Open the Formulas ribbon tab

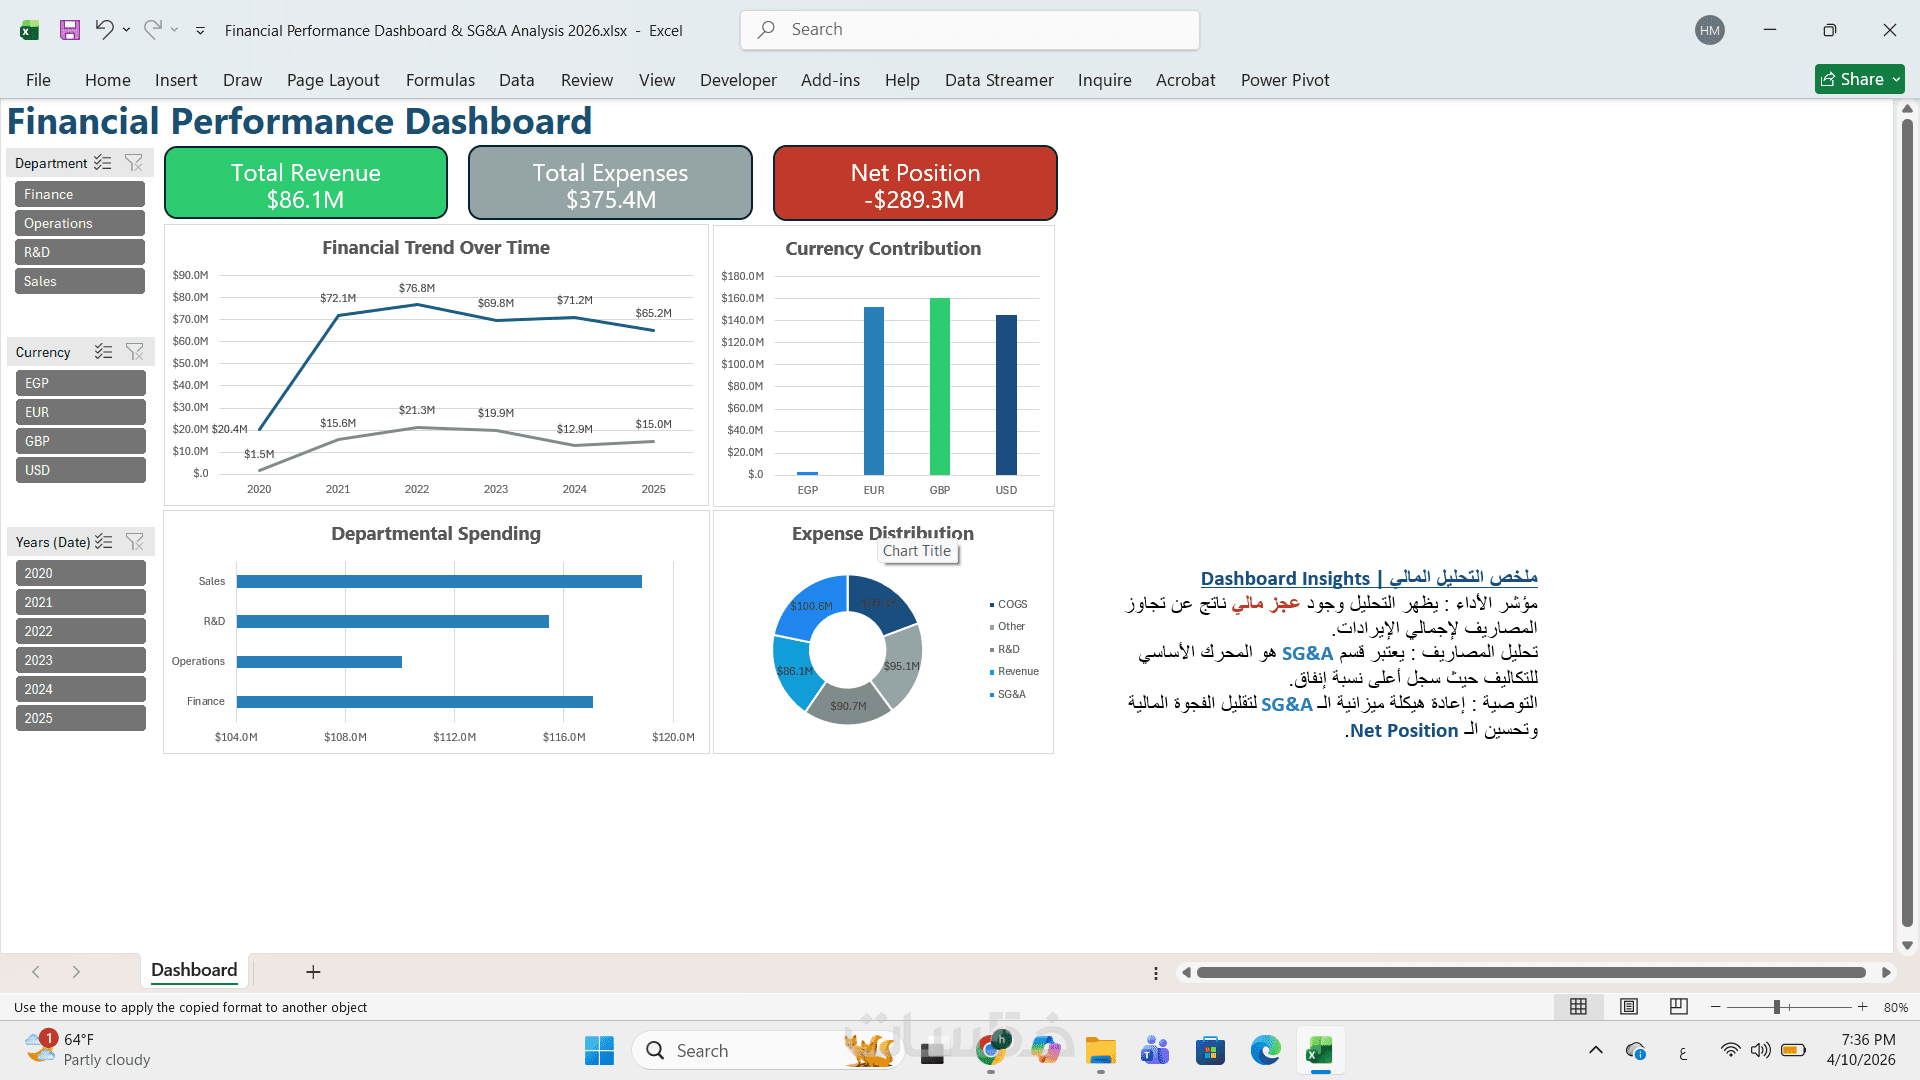pos(440,80)
